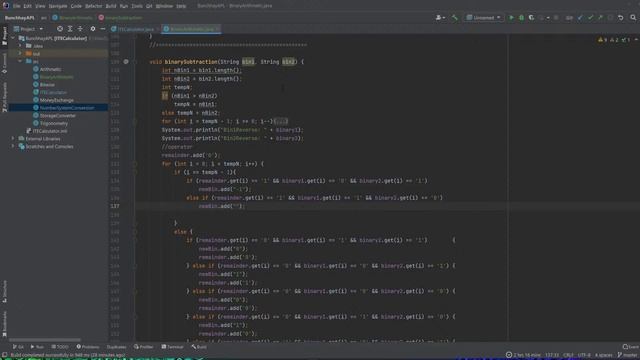The height and width of the screenshot is (360, 640).
Task: Click the Collapse All icon in Project panel
Action: pyautogui.click(x=80, y=29)
